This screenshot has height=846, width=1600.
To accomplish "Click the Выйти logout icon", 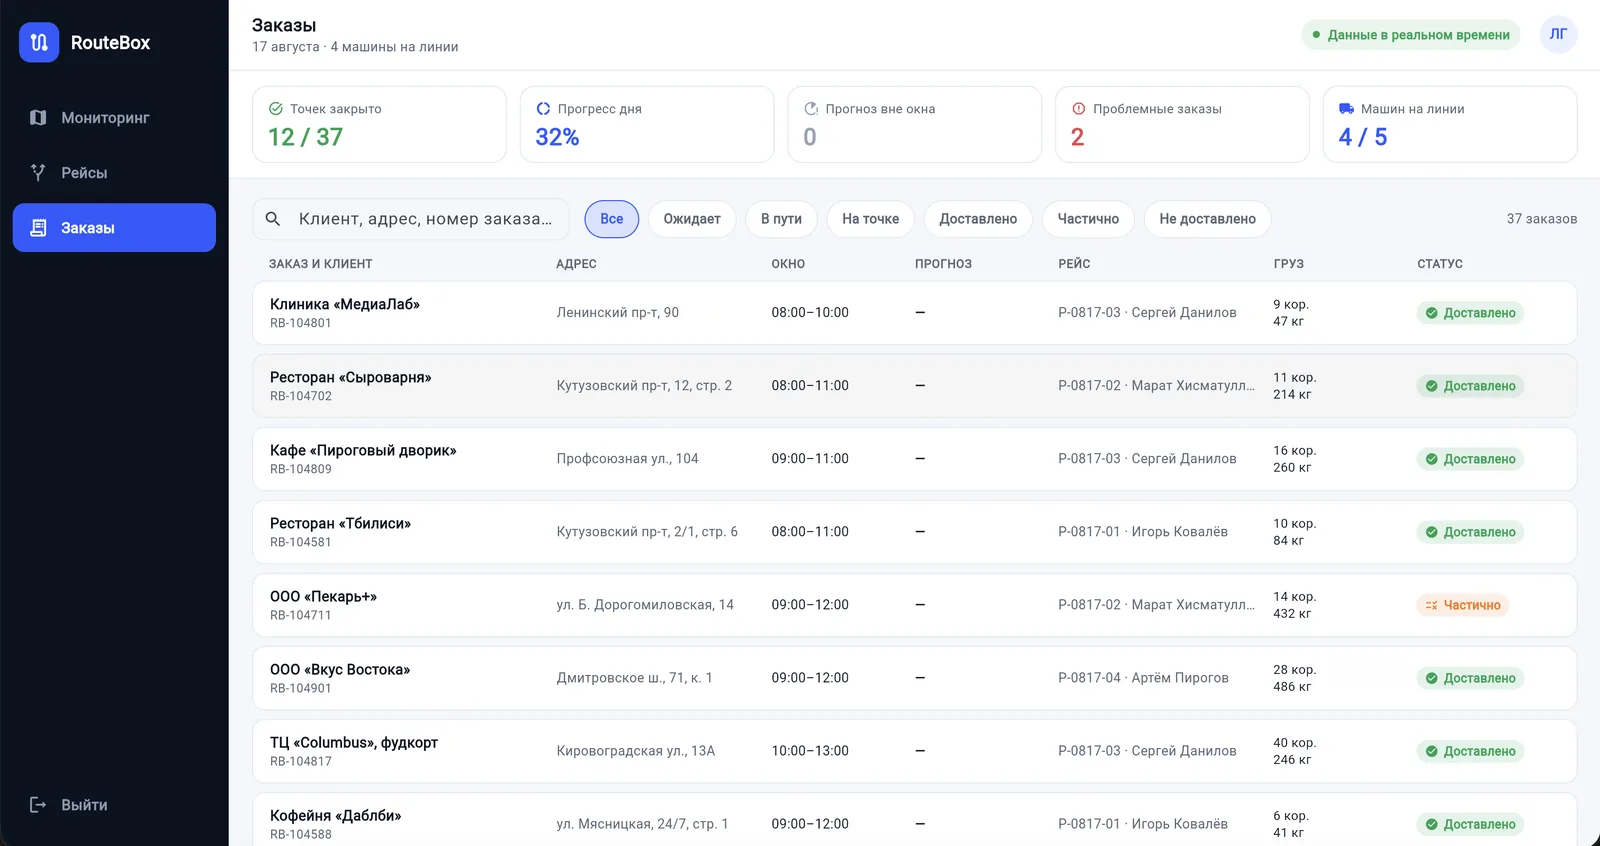I will [x=38, y=805].
